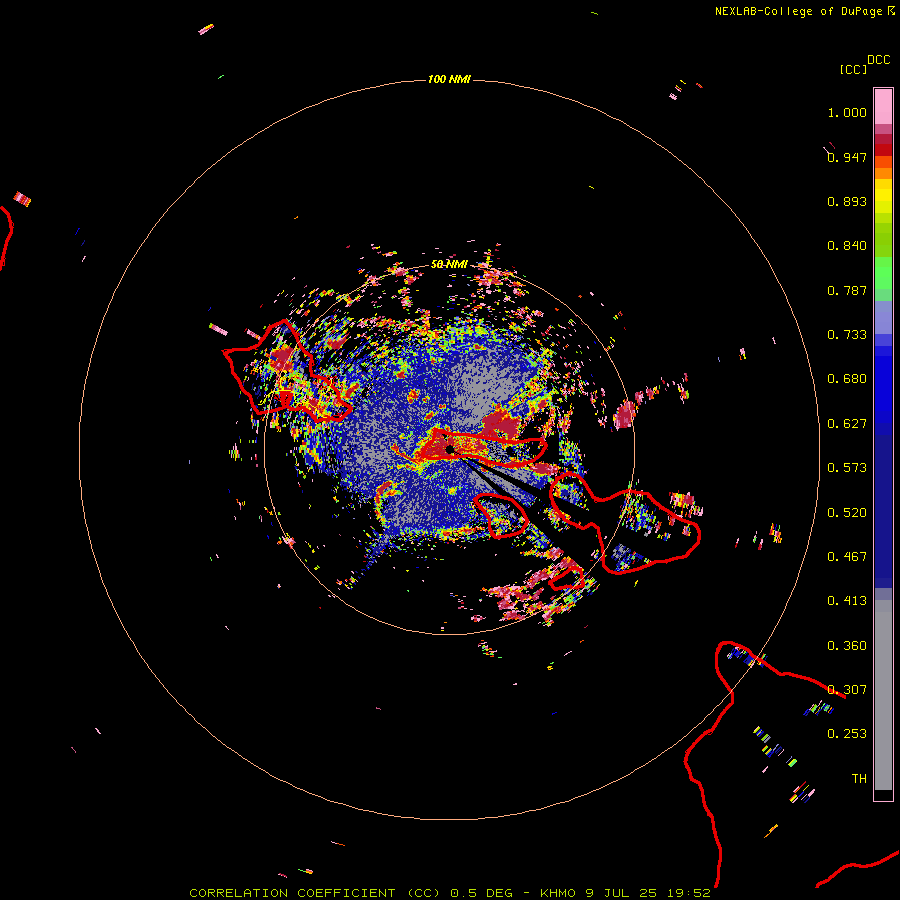Click the 0.787 color scale label

point(847,290)
